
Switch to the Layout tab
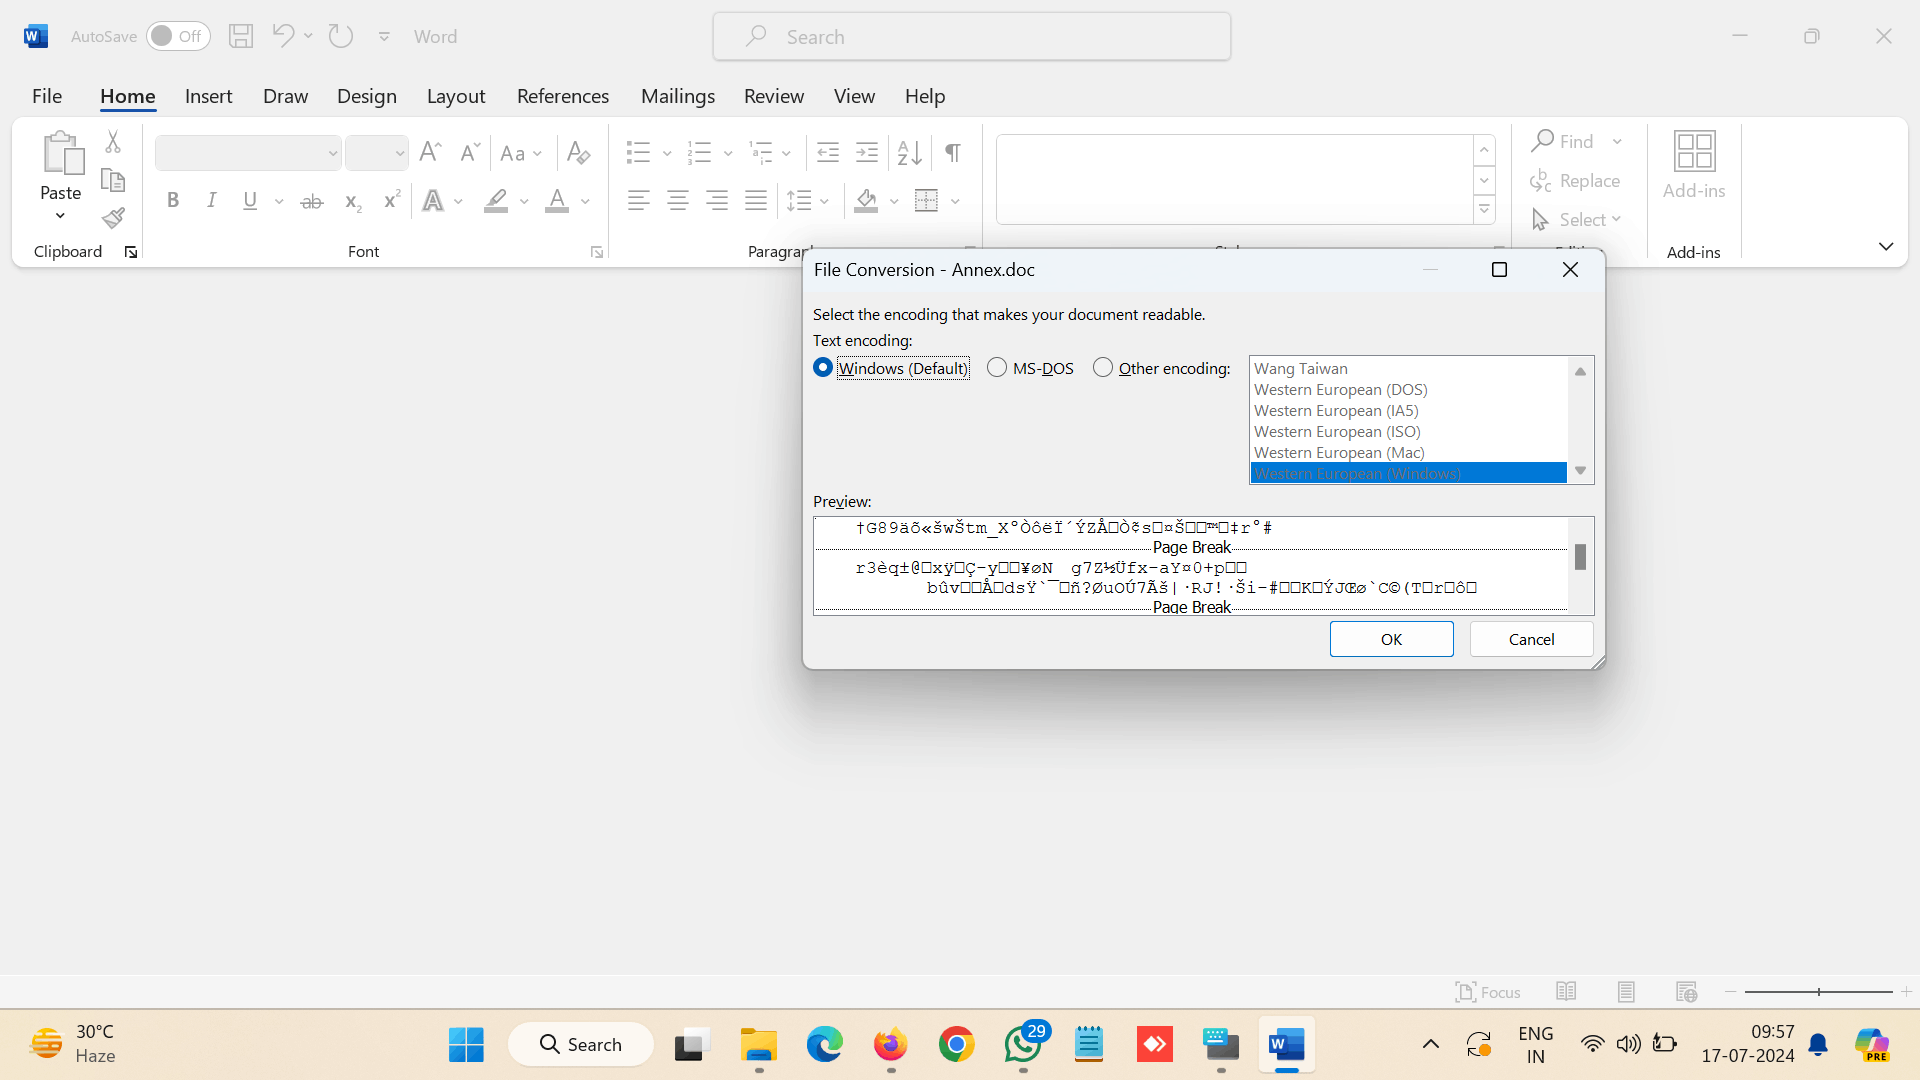[455, 96]
